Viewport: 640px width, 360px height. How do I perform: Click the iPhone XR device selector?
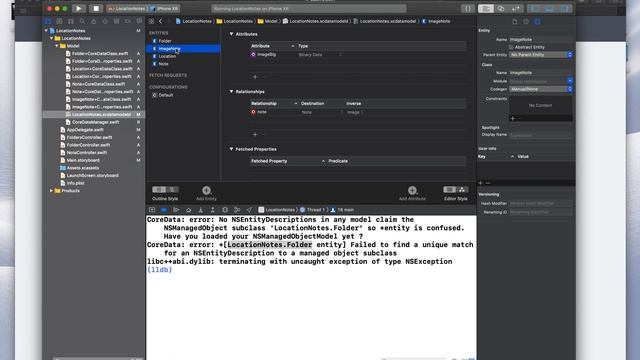point(164,9)
